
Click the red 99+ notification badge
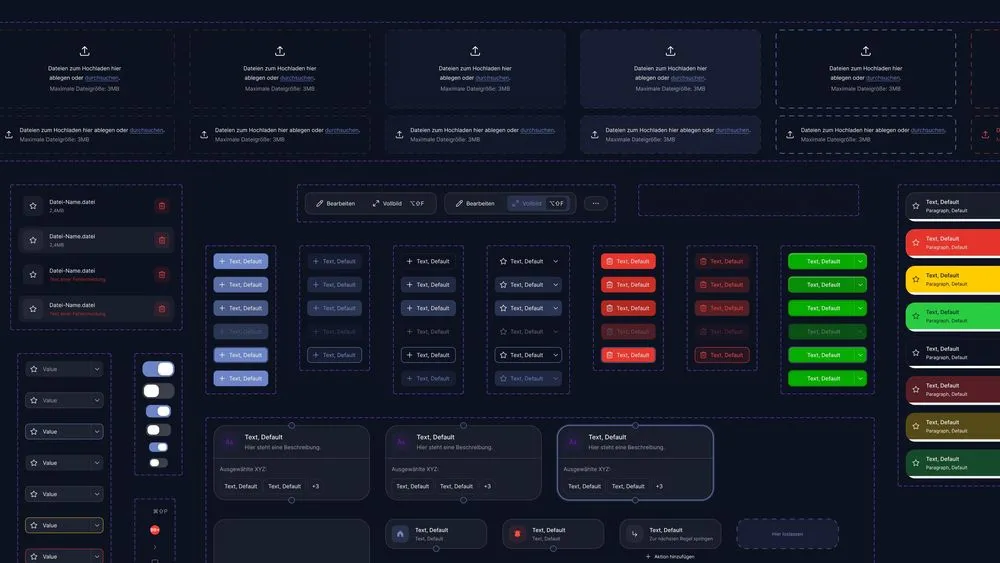(x=155, y=530)
